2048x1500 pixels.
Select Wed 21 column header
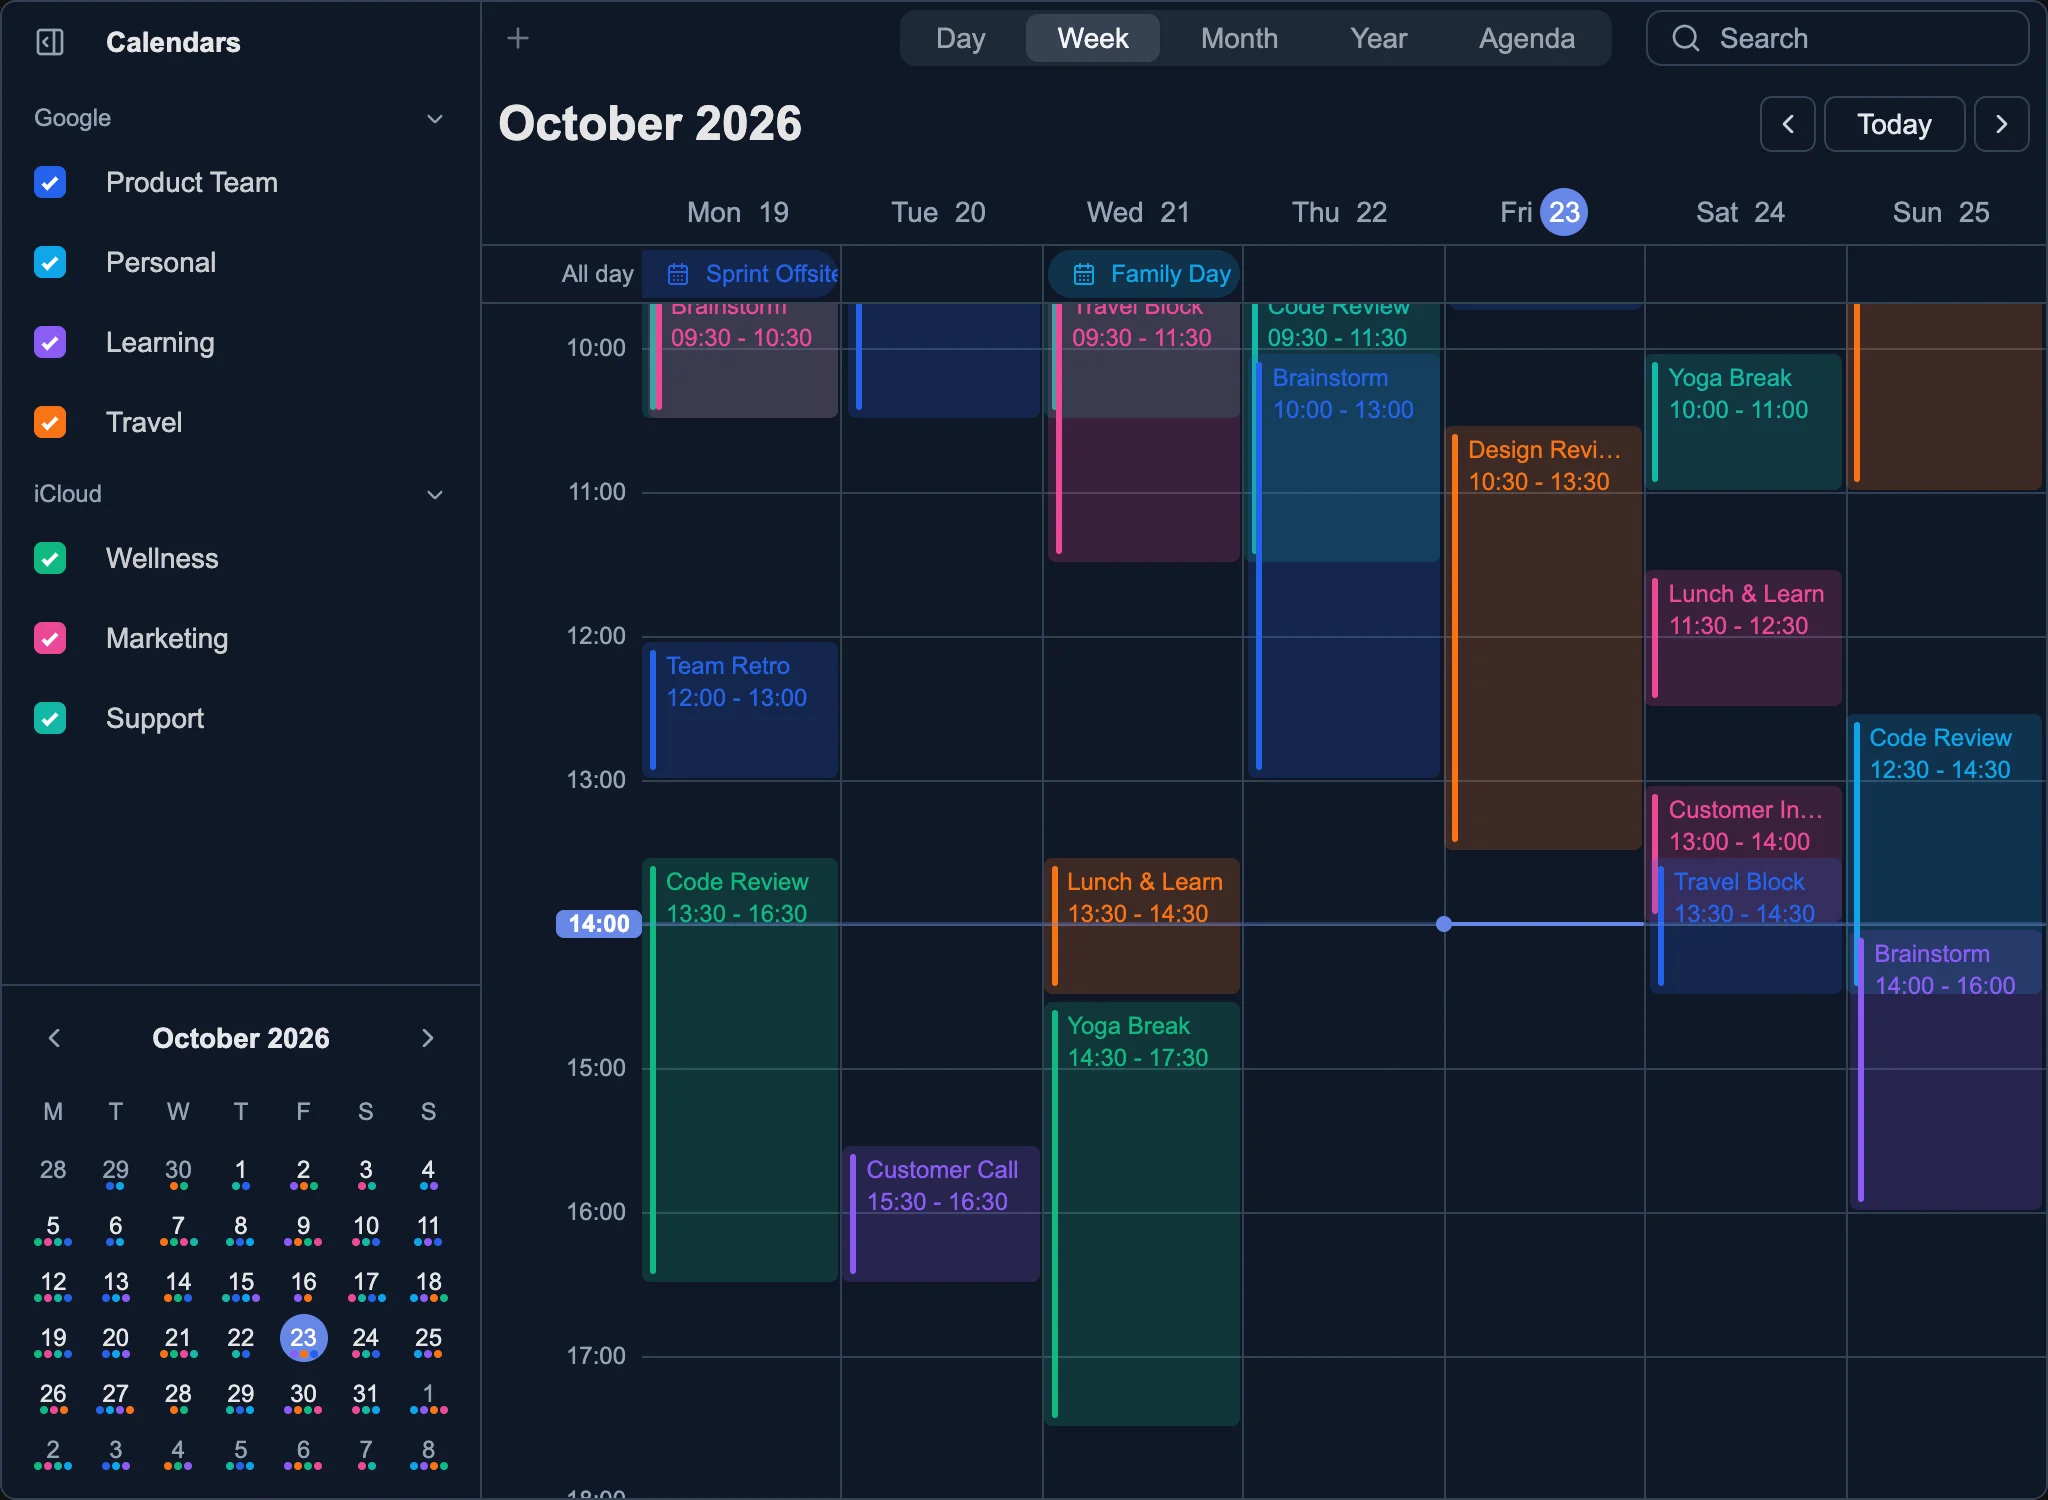pos(1138,212)
